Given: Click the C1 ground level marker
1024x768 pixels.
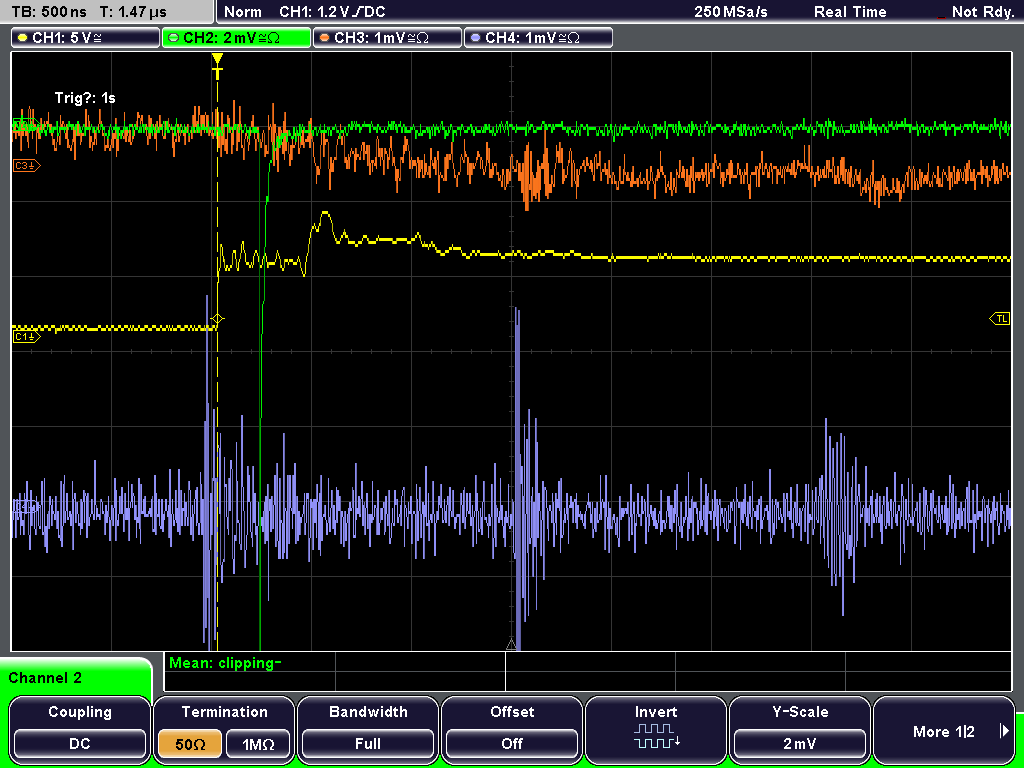Looking at the screenshot, I should coord(27,336).
